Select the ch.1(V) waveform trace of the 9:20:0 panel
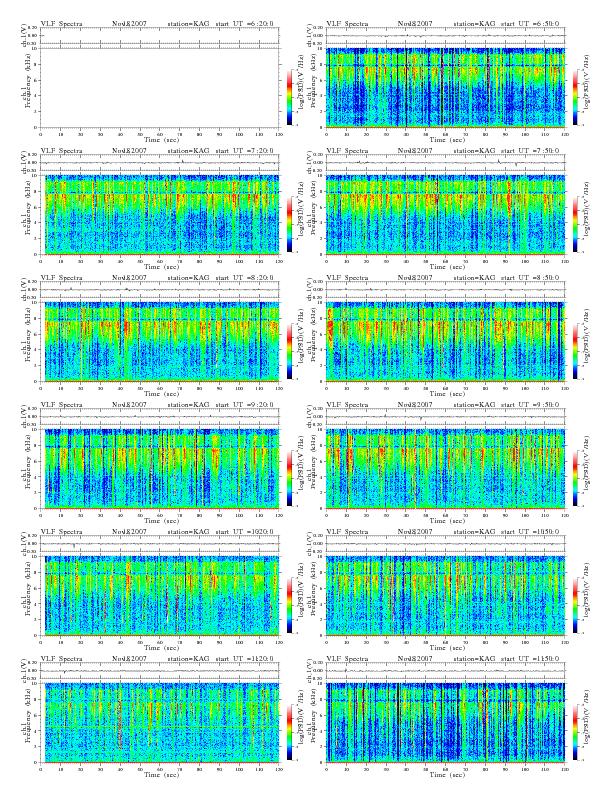 pyautogui.click(x=160, y=417)
